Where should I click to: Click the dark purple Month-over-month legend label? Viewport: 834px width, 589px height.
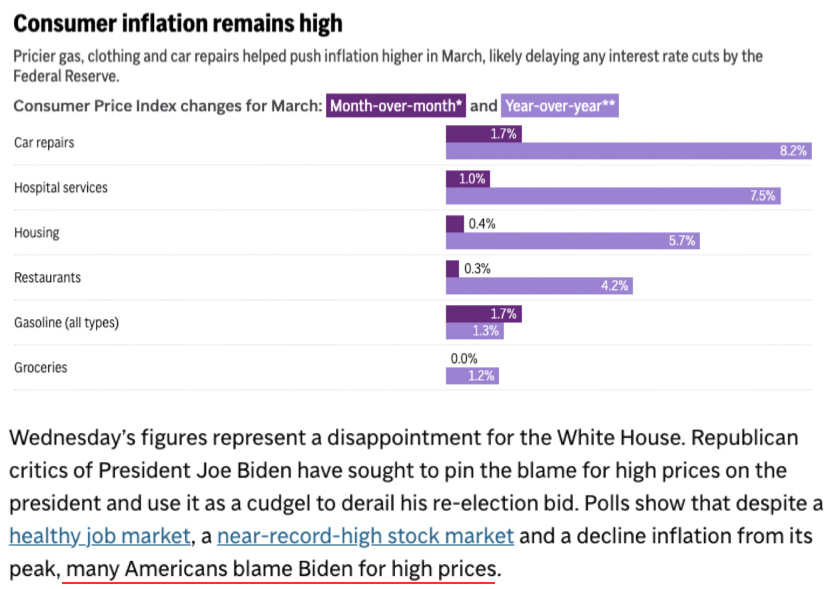click(x=396, y=106)
